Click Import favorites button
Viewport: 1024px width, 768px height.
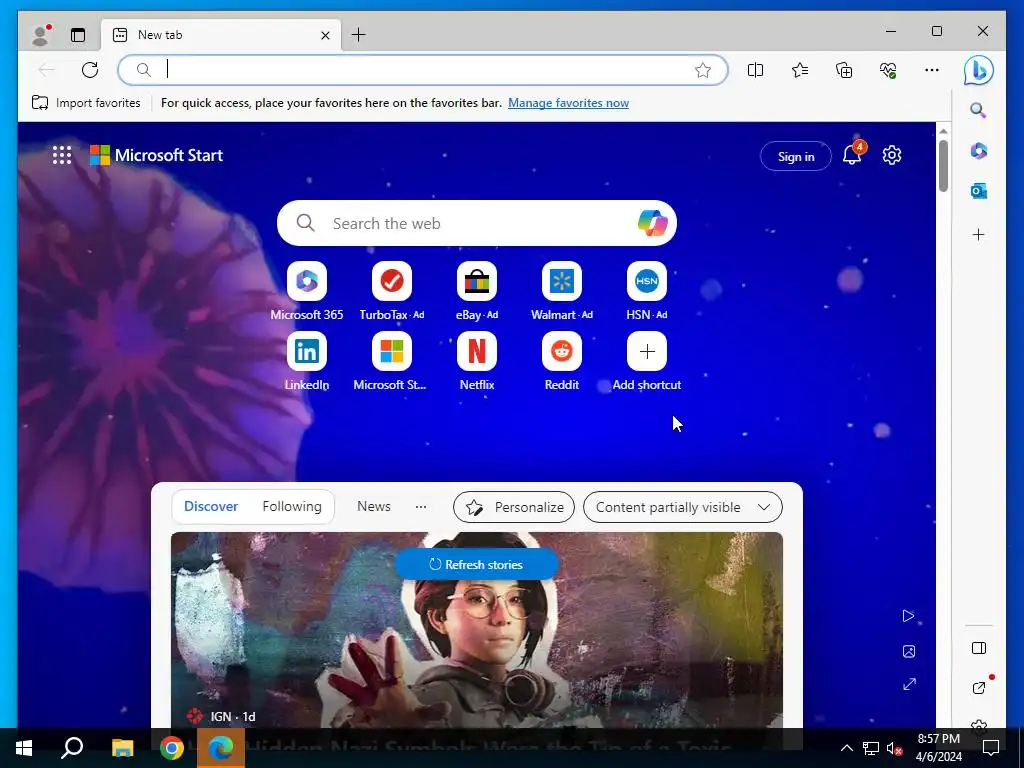pyautogui.click(x=86, y=103)
